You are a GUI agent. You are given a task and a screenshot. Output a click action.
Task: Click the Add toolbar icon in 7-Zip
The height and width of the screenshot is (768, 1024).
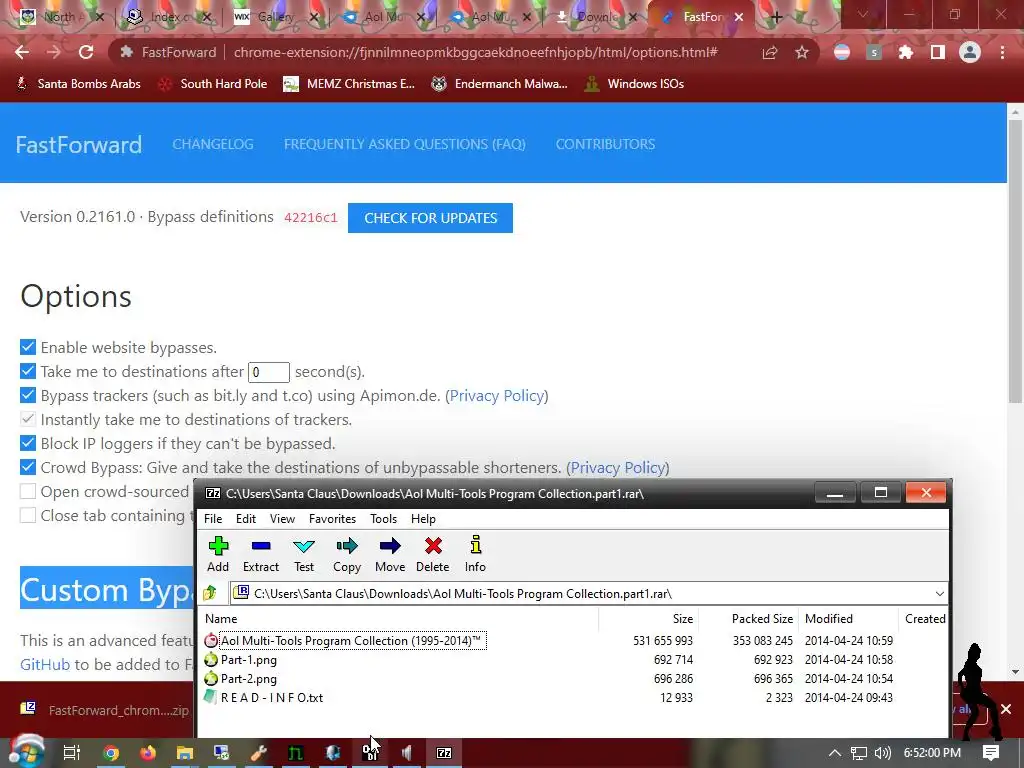pos(218,554)
